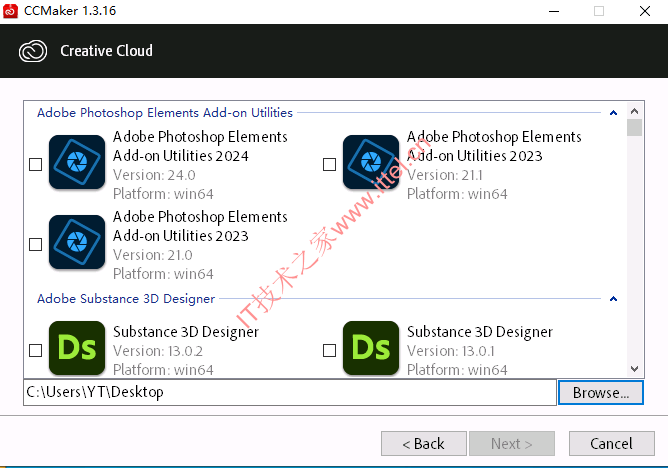Click the product list scrollbar thumb
This screenshot has height=468, width=668.
tap(634, 128)
